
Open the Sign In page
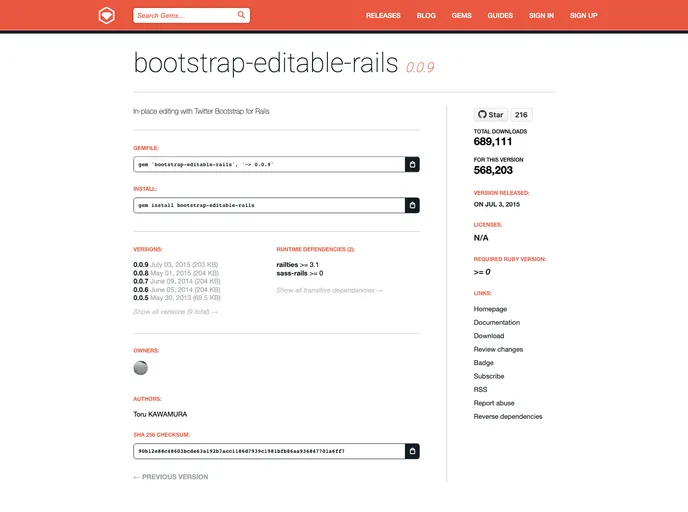tap(541, 15)
